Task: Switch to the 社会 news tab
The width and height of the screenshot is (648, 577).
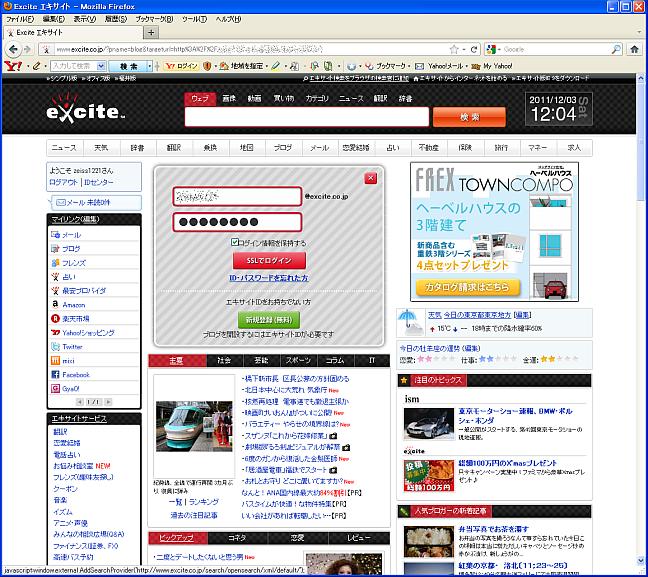Action: 224,360
